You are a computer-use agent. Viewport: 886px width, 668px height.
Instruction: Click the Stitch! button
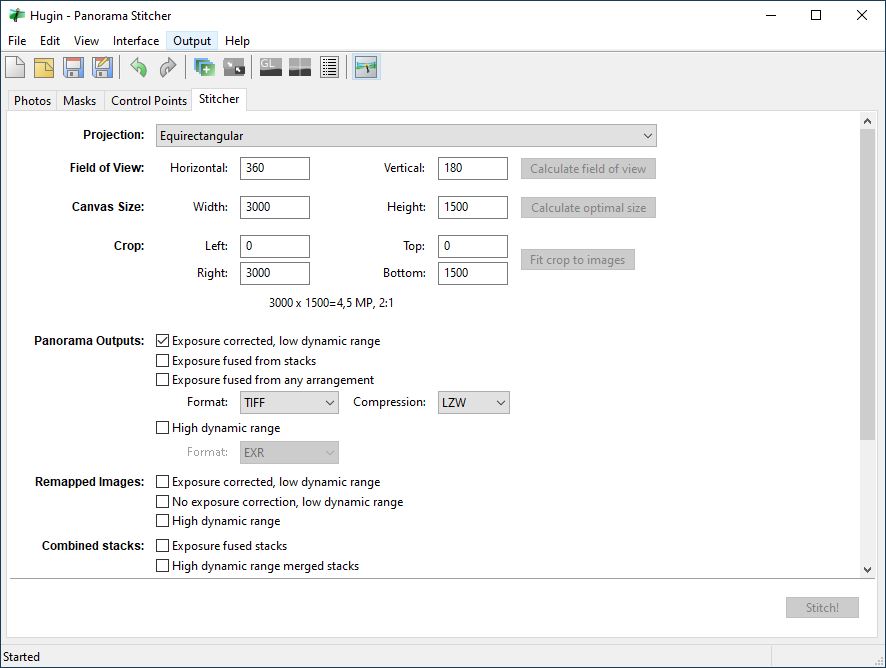(822, 608)
